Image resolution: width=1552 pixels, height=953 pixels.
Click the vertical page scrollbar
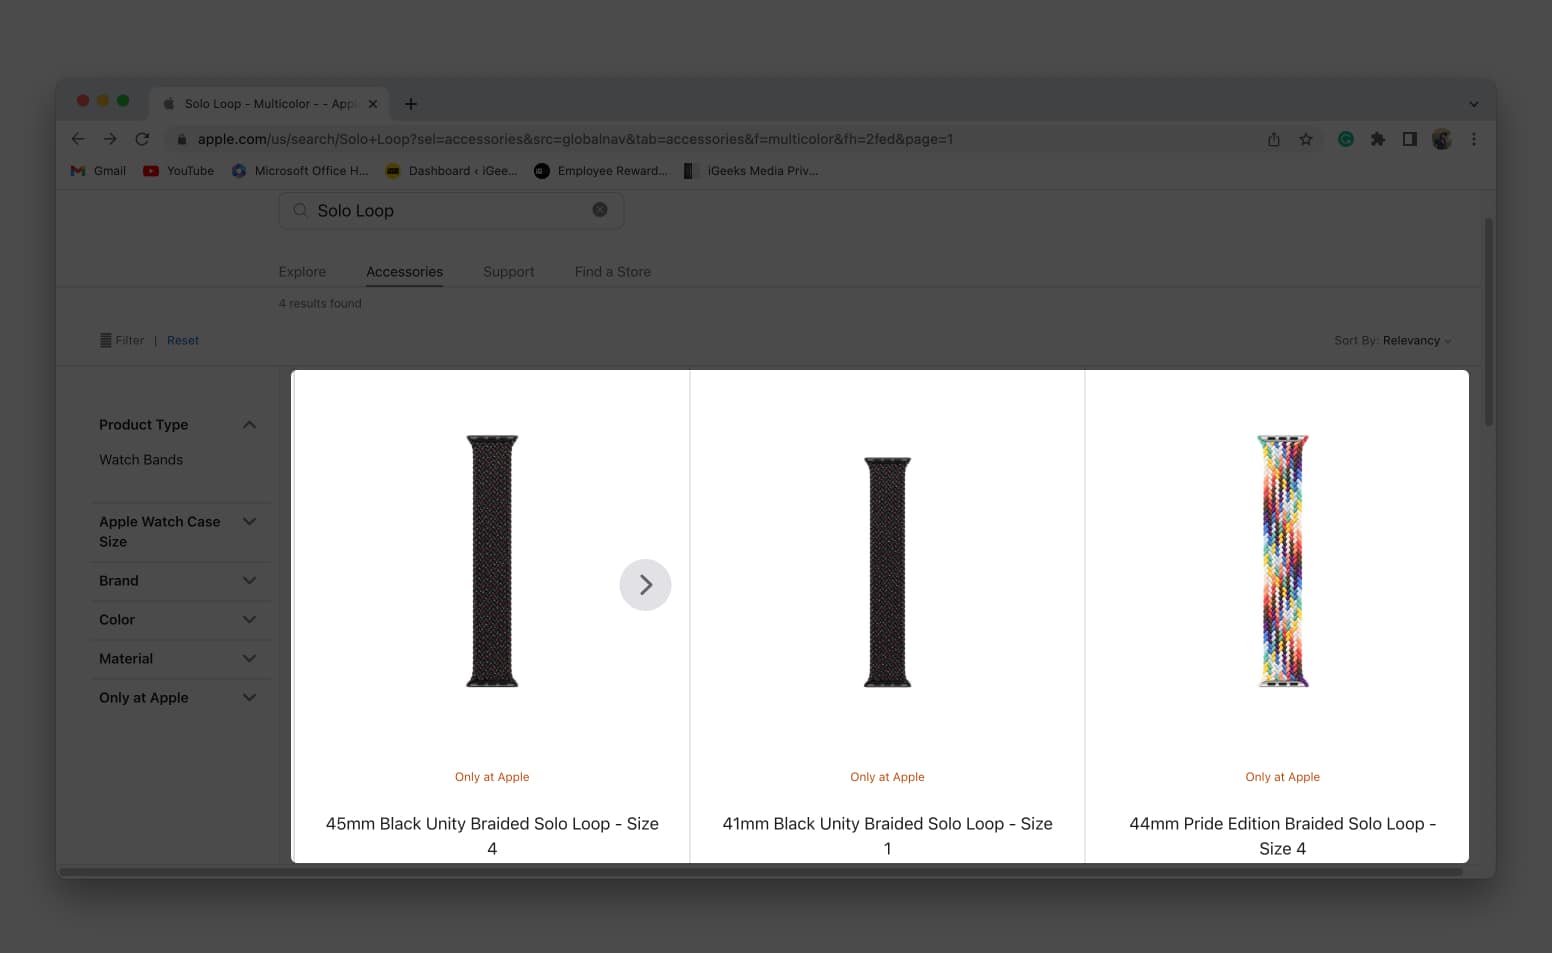tap(1488, 322)
